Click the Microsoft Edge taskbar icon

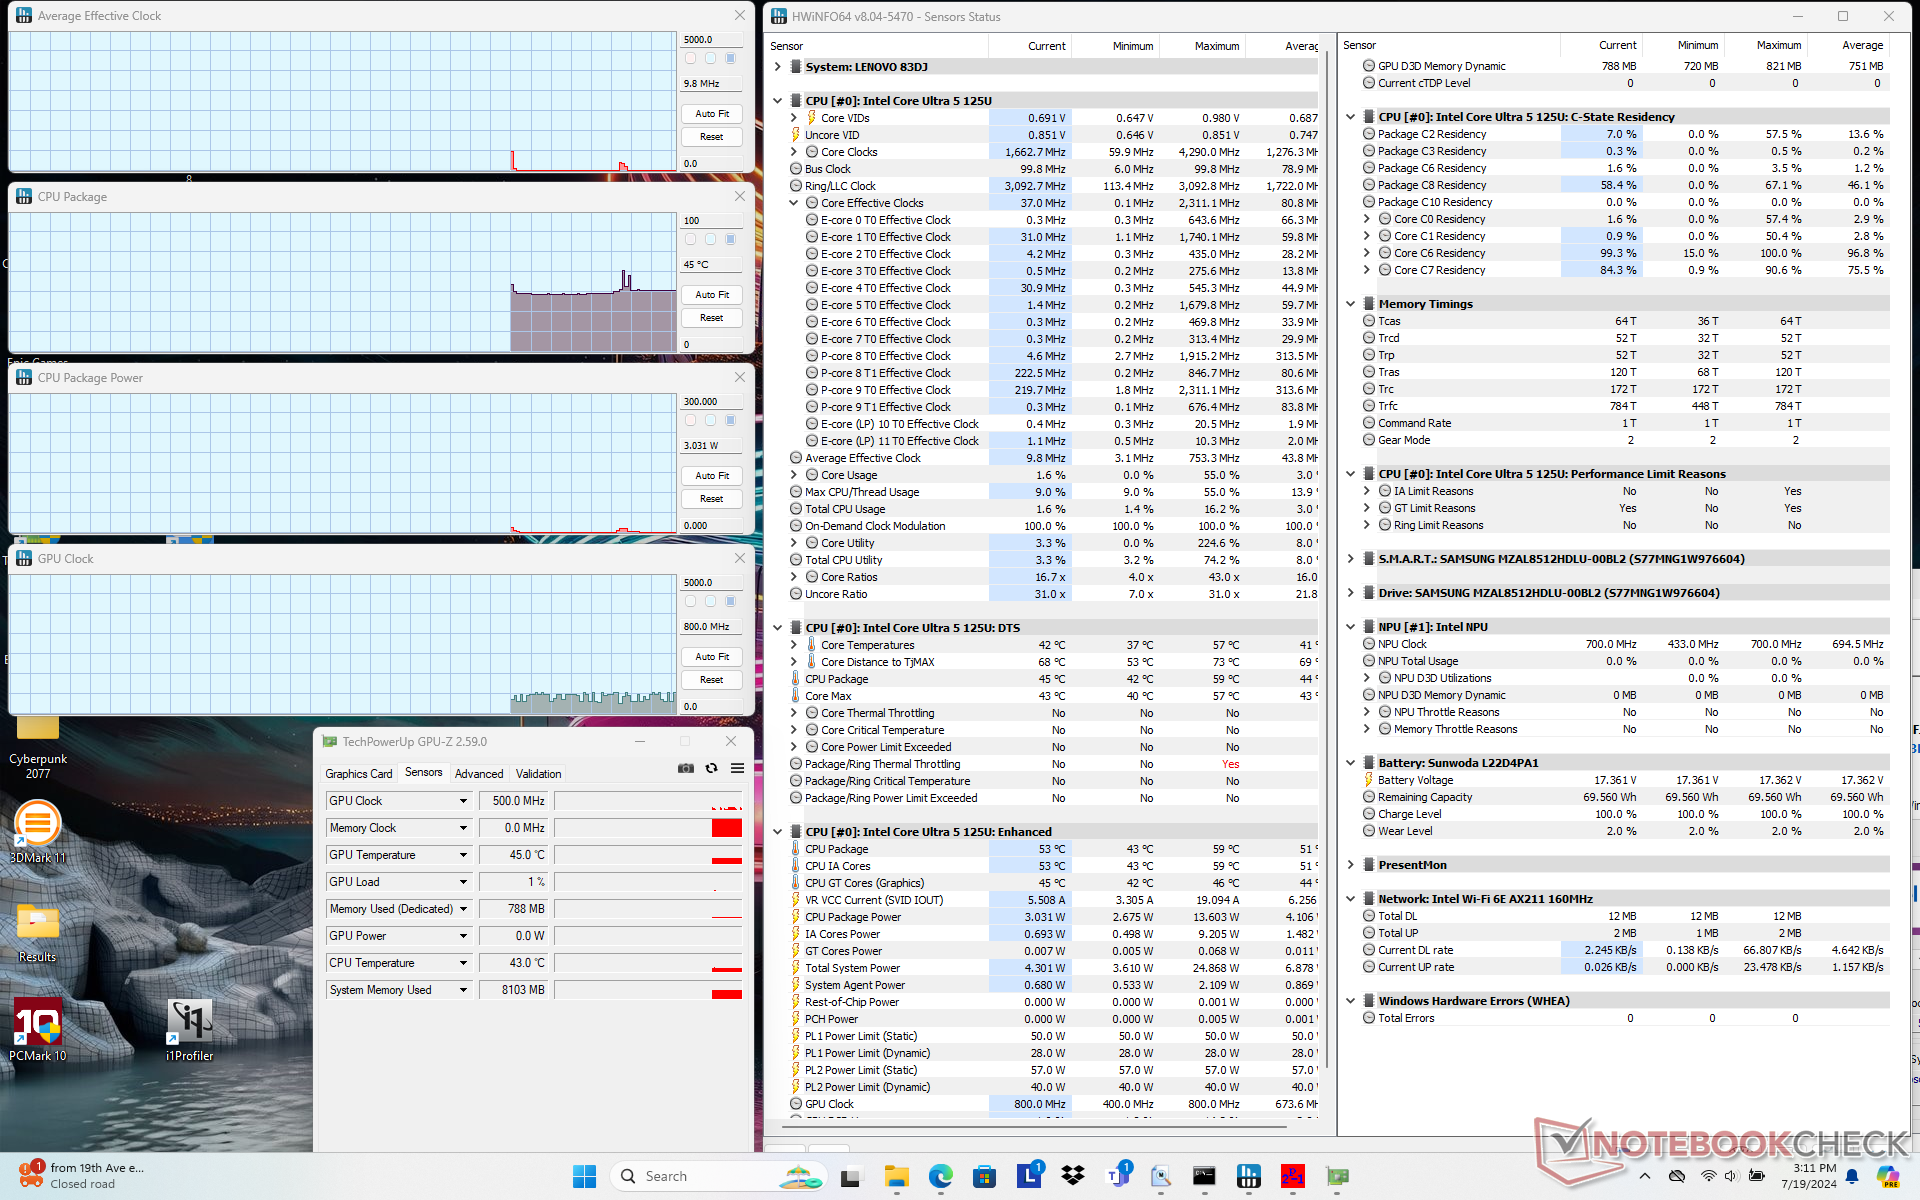[x=940, y=1176]
